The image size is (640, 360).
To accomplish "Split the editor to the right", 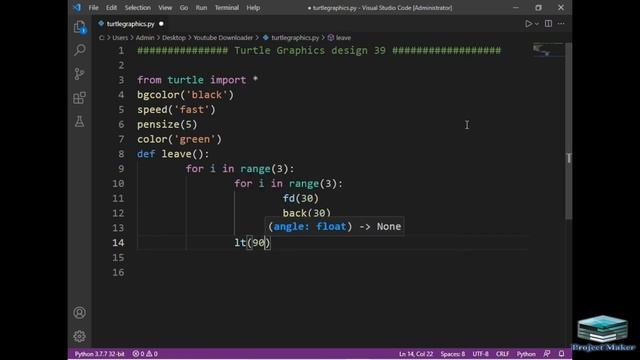I will click(549, 24).
